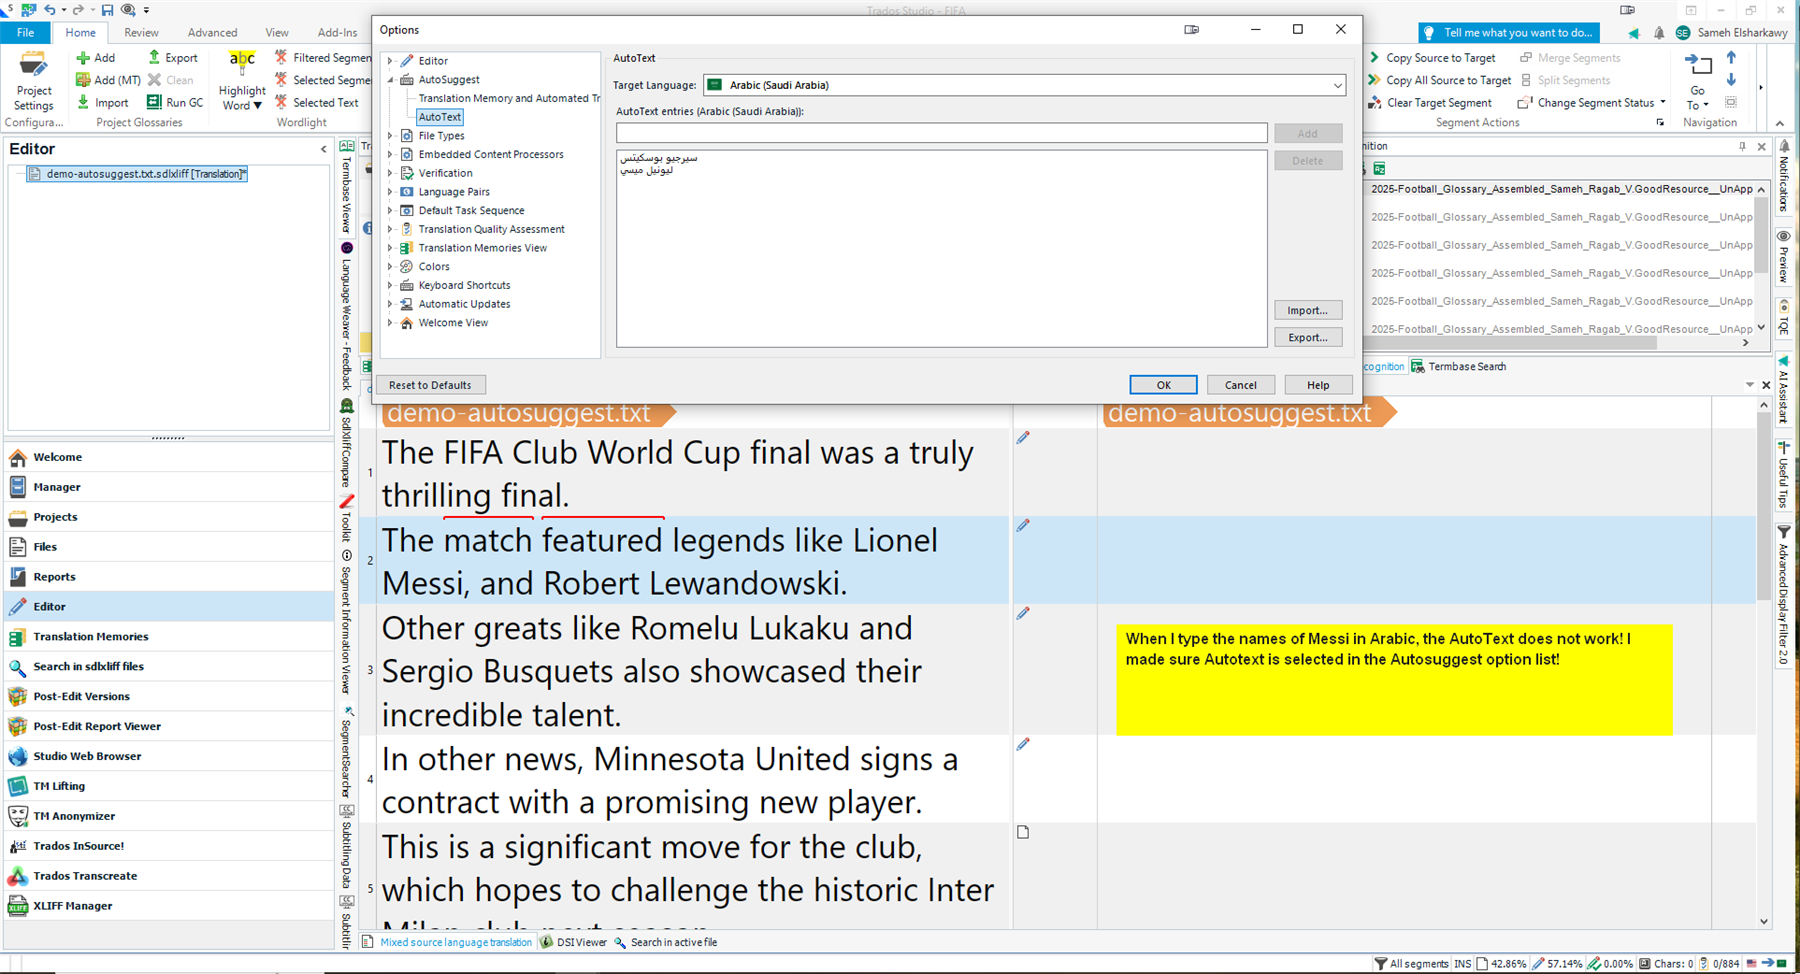Image resolution: width=1800 pixels, height=974 pixels.
Task: Open the Termbase Search tab
Action: [x=1466, y=367]
